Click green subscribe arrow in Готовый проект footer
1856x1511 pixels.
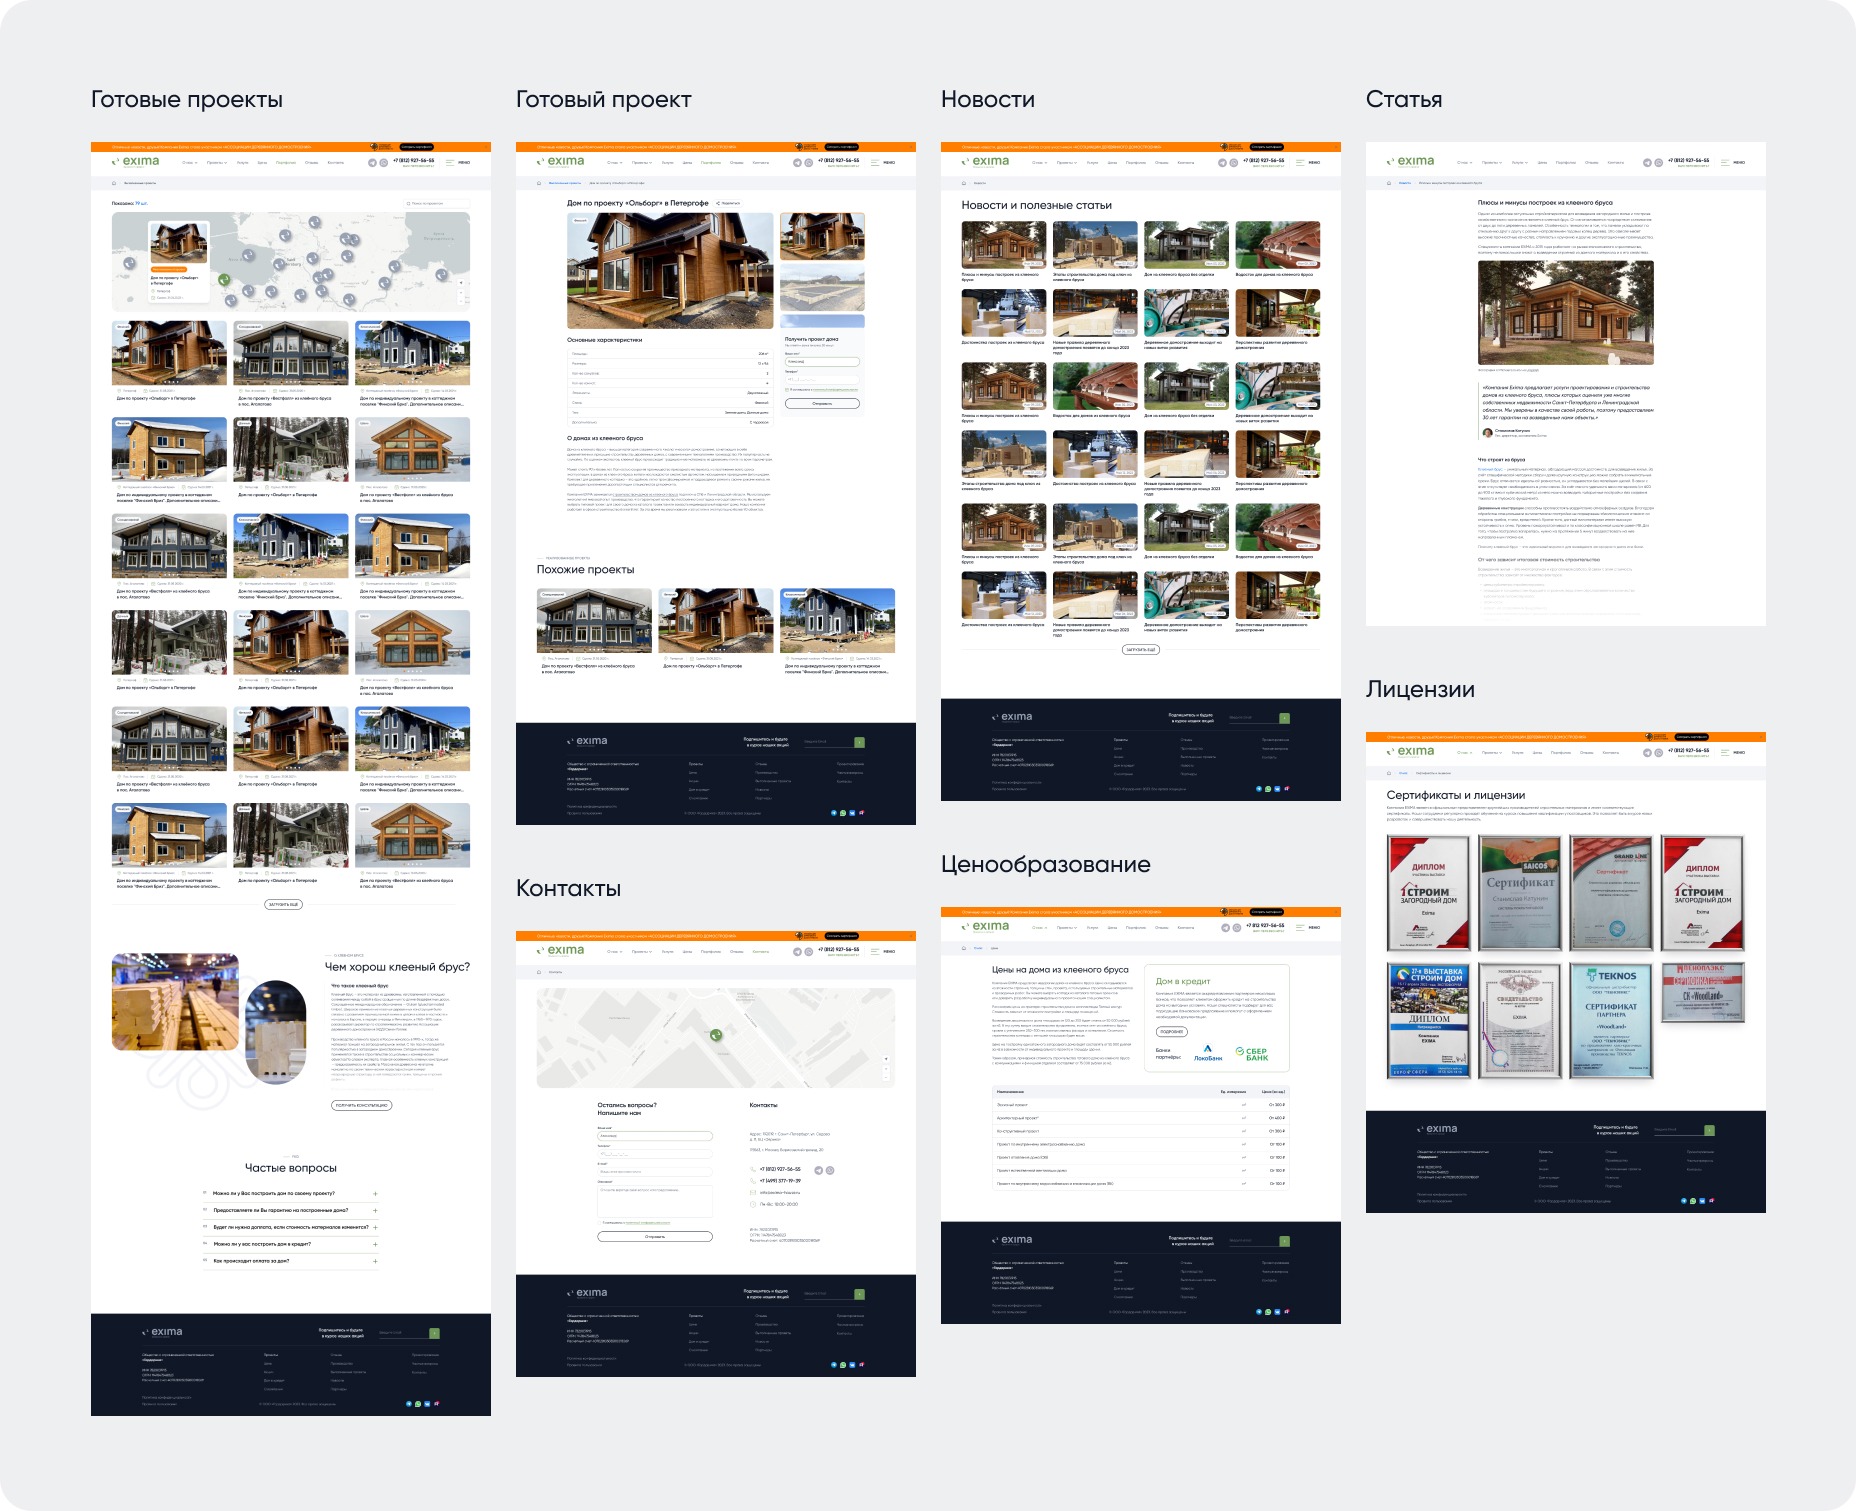(x=859, y=742)
